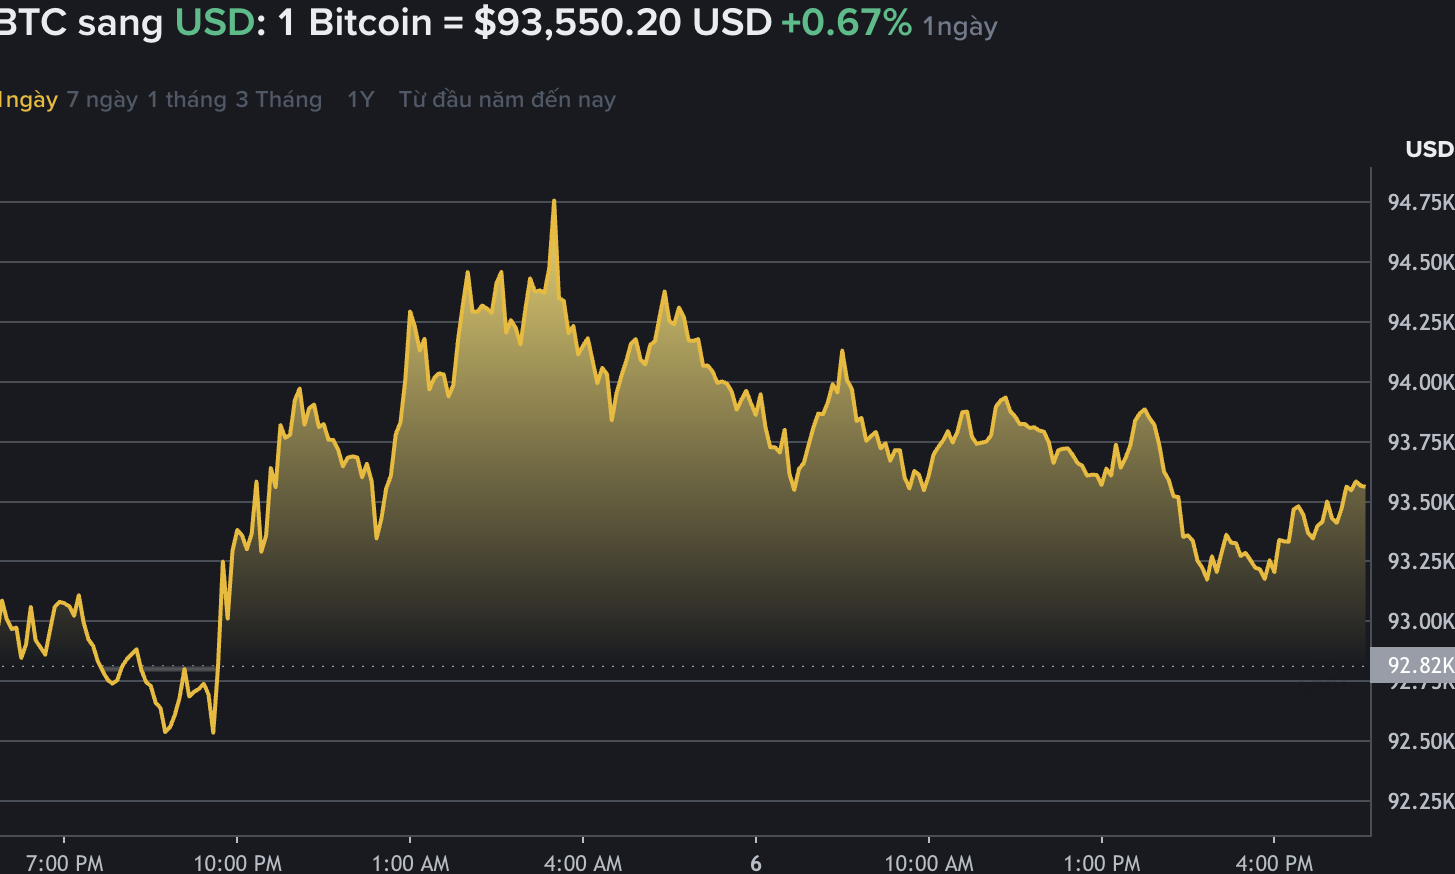Switch to the 7 ngày view

103,99
